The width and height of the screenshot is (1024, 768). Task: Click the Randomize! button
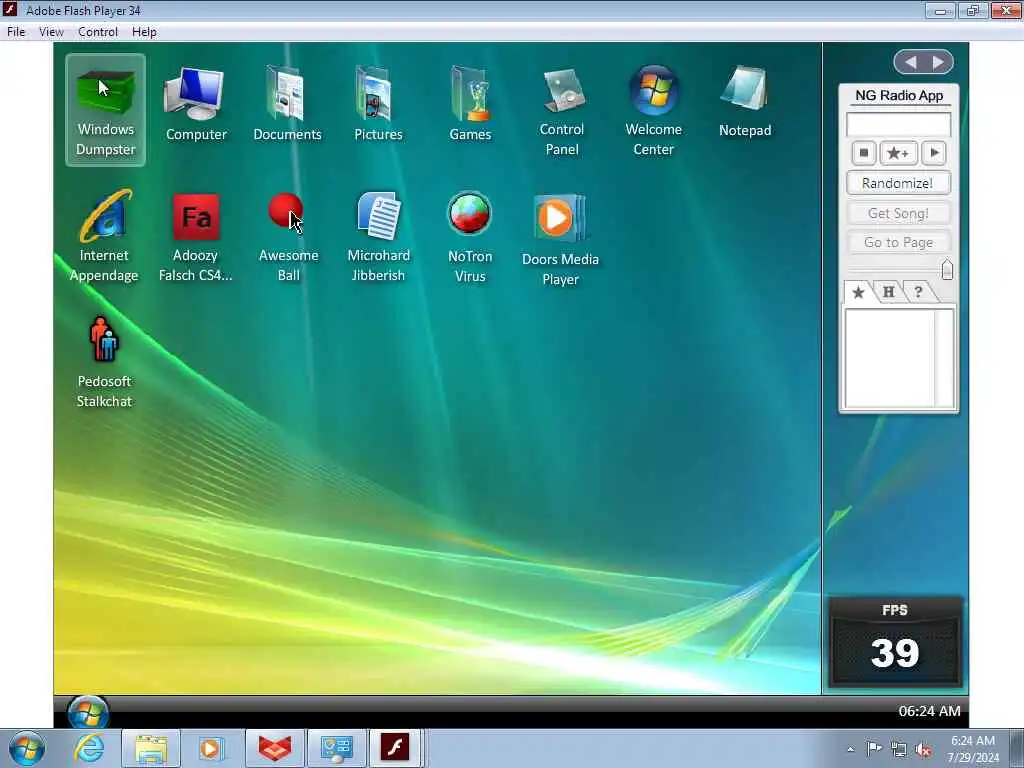pyautogui.click(x=898, y=183)
